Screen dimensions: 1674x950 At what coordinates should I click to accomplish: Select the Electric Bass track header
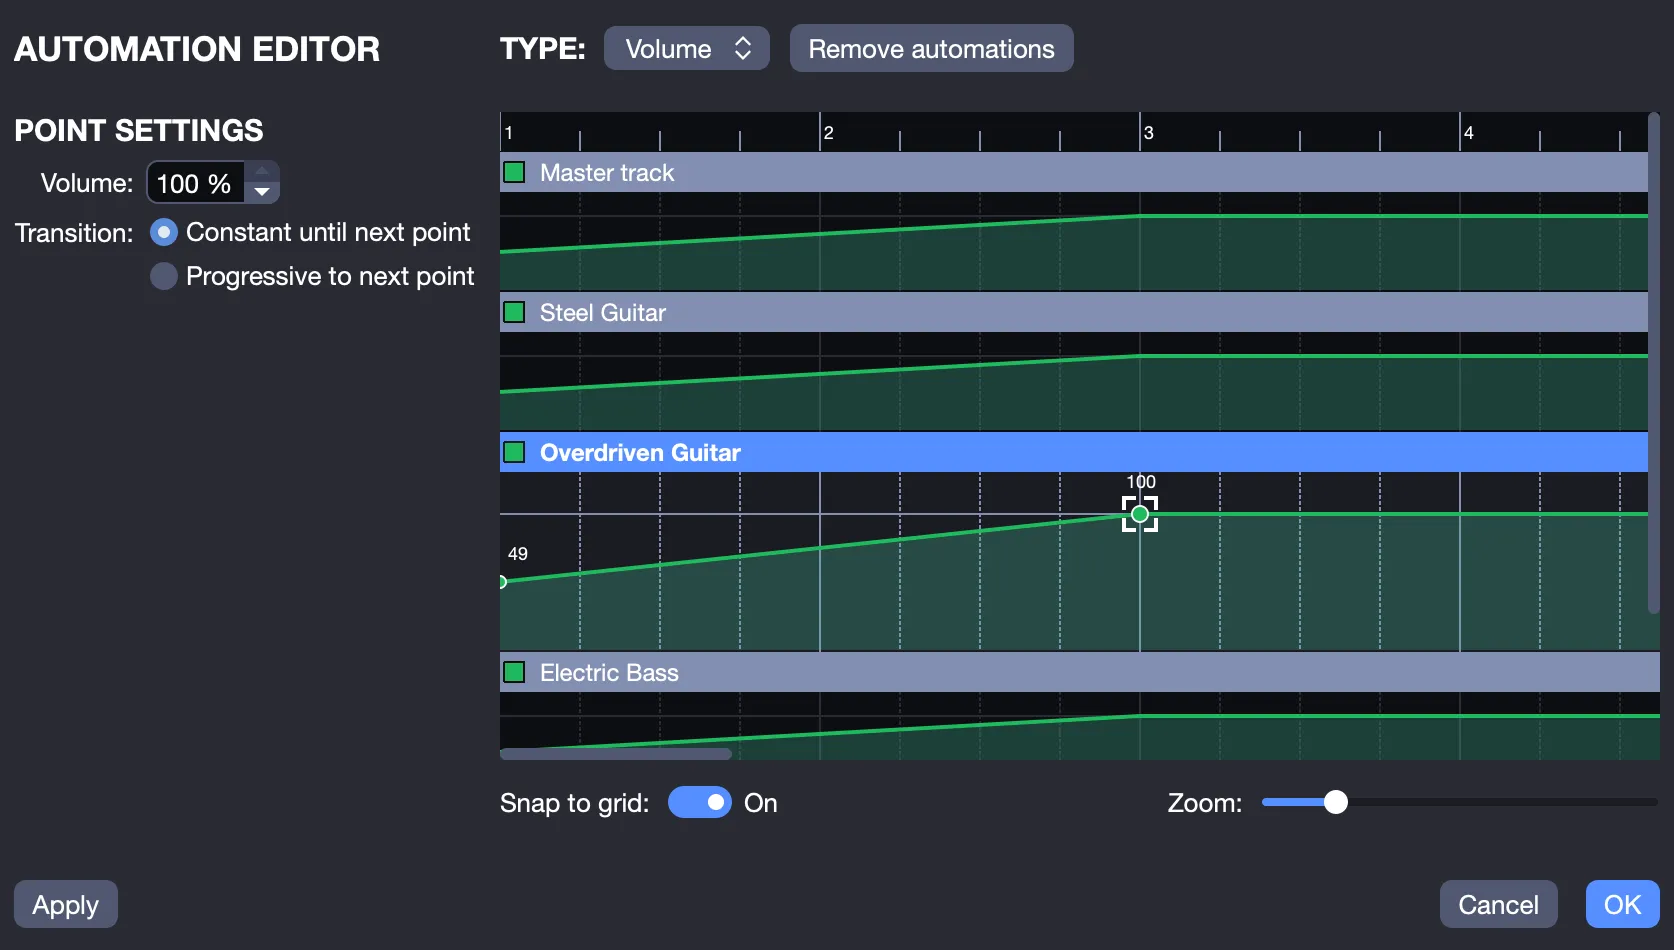(1080, 672)
